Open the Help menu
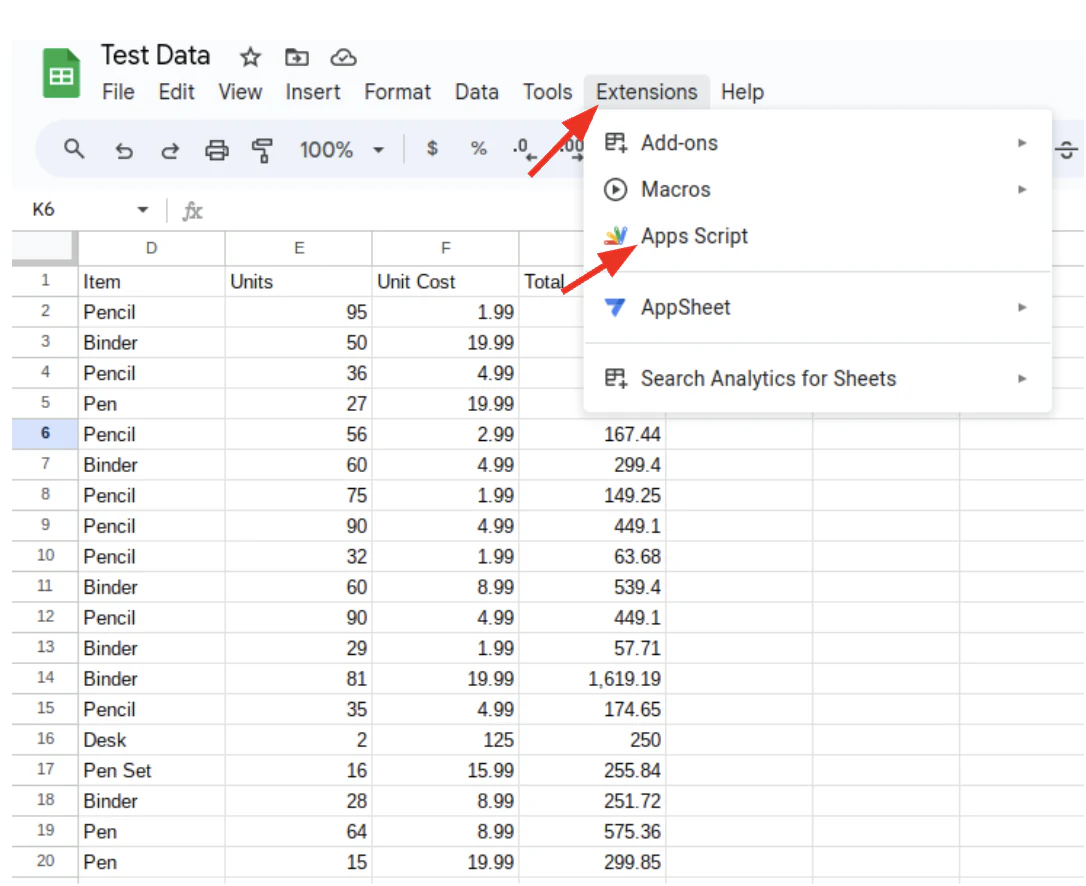 pyautogui.click(x=742, y=92)
